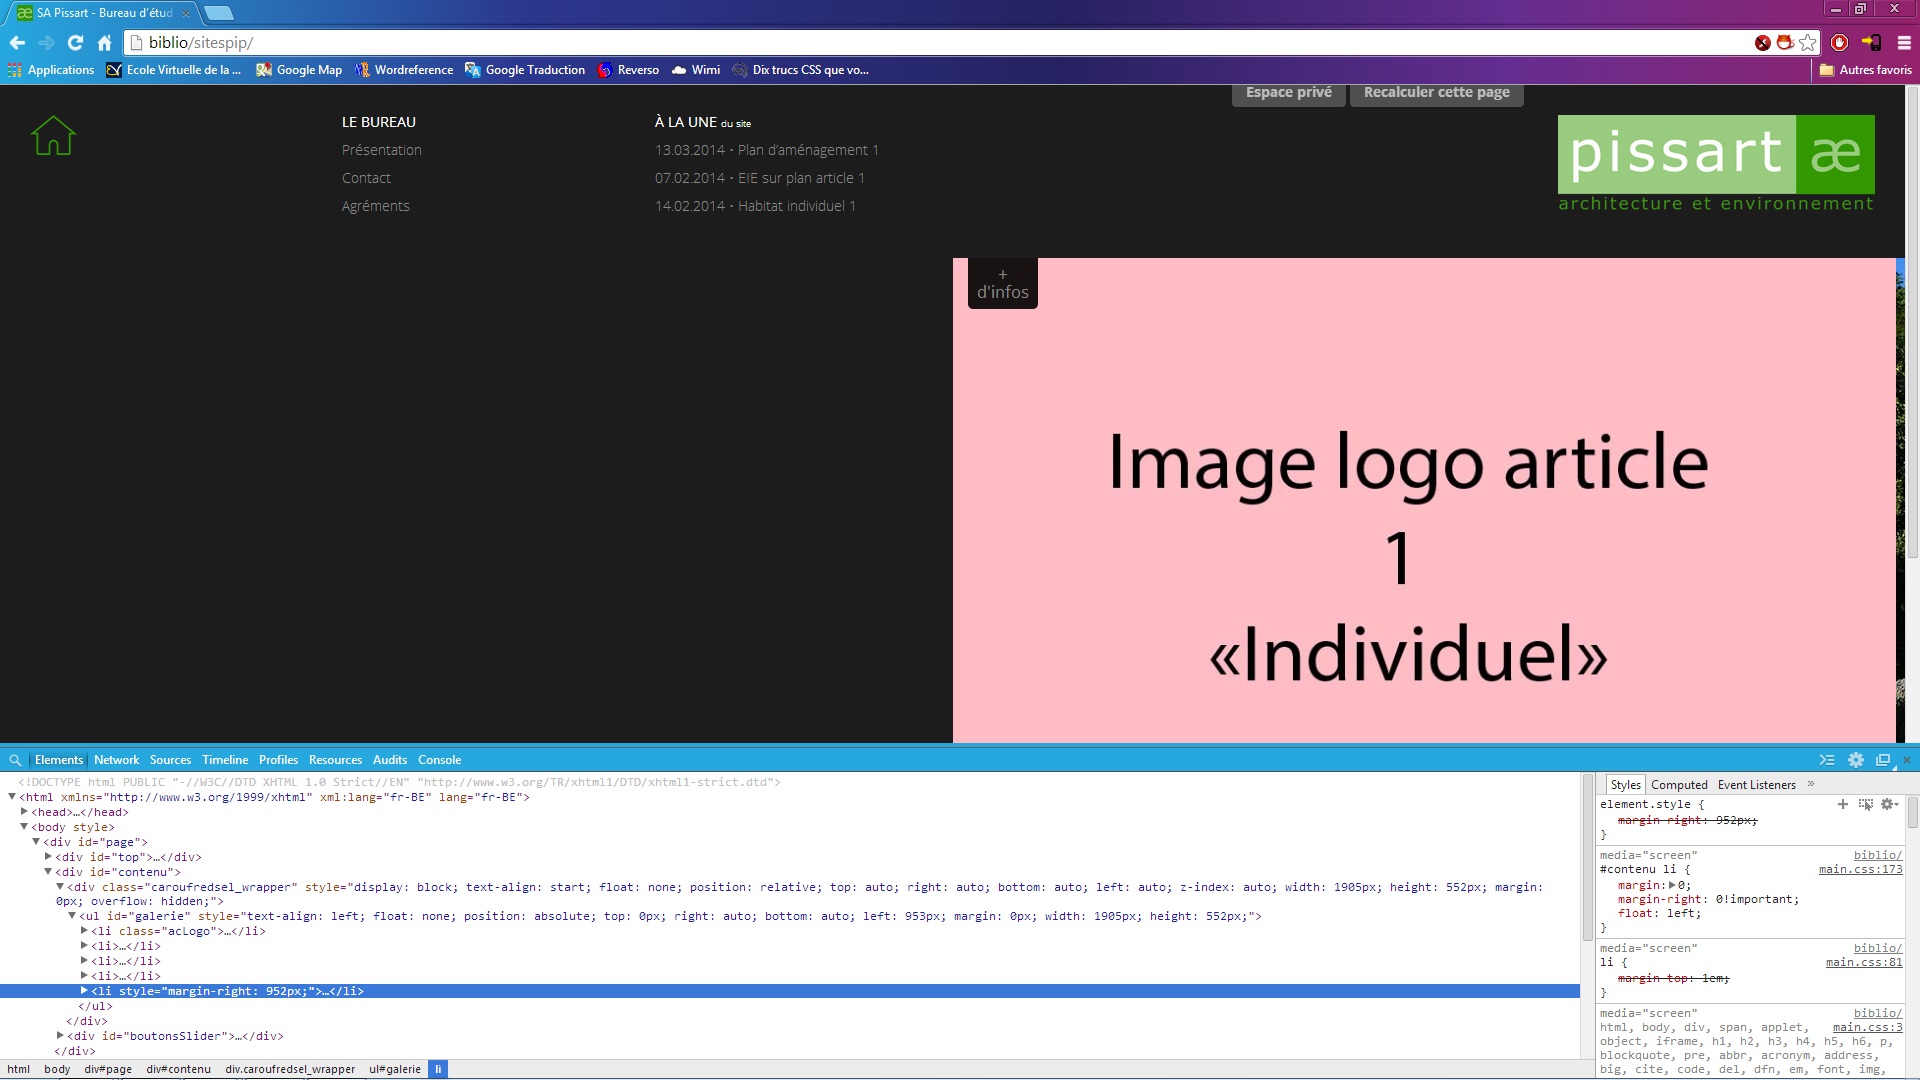The width and height of the screenshot is (1920, 1080).
Task: Reload the current page
Action: [75, 43]
